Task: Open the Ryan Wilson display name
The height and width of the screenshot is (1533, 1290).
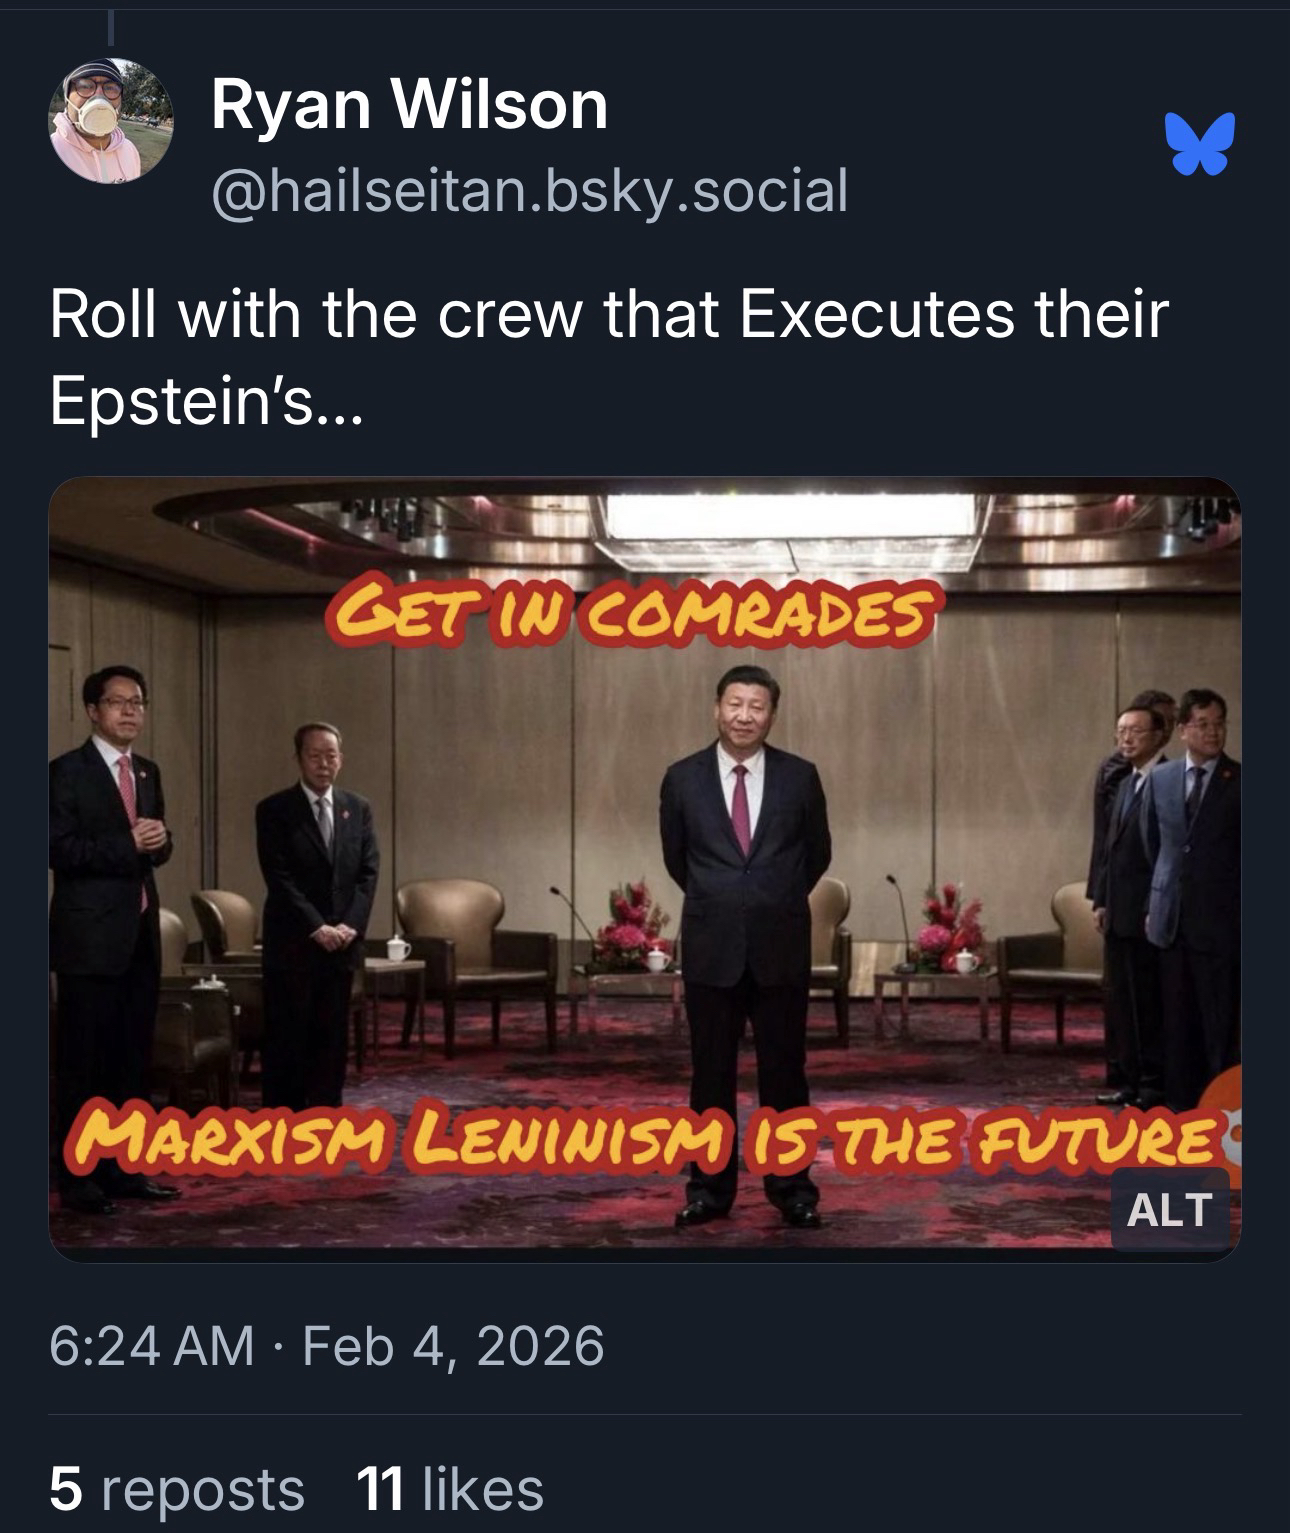Action: 409,106
